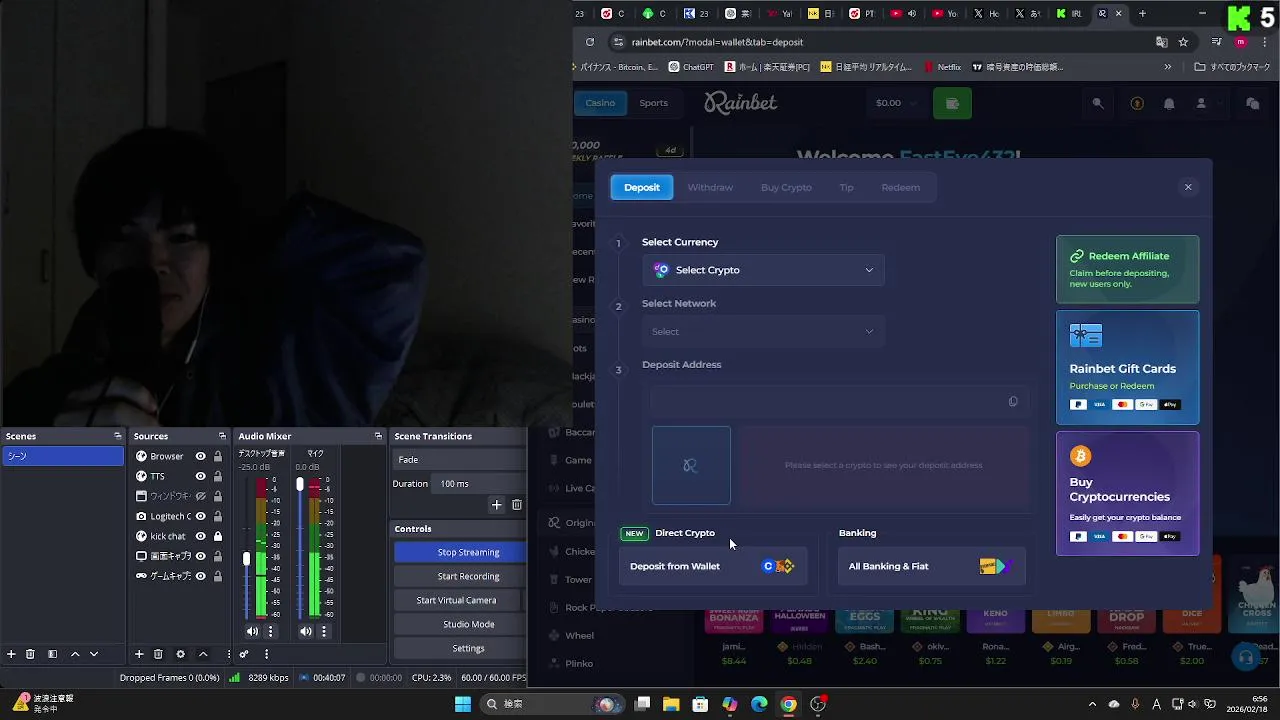Move scene down in Scenes panel
Screen dimensions: 1280x720
[x=94, y=654]
